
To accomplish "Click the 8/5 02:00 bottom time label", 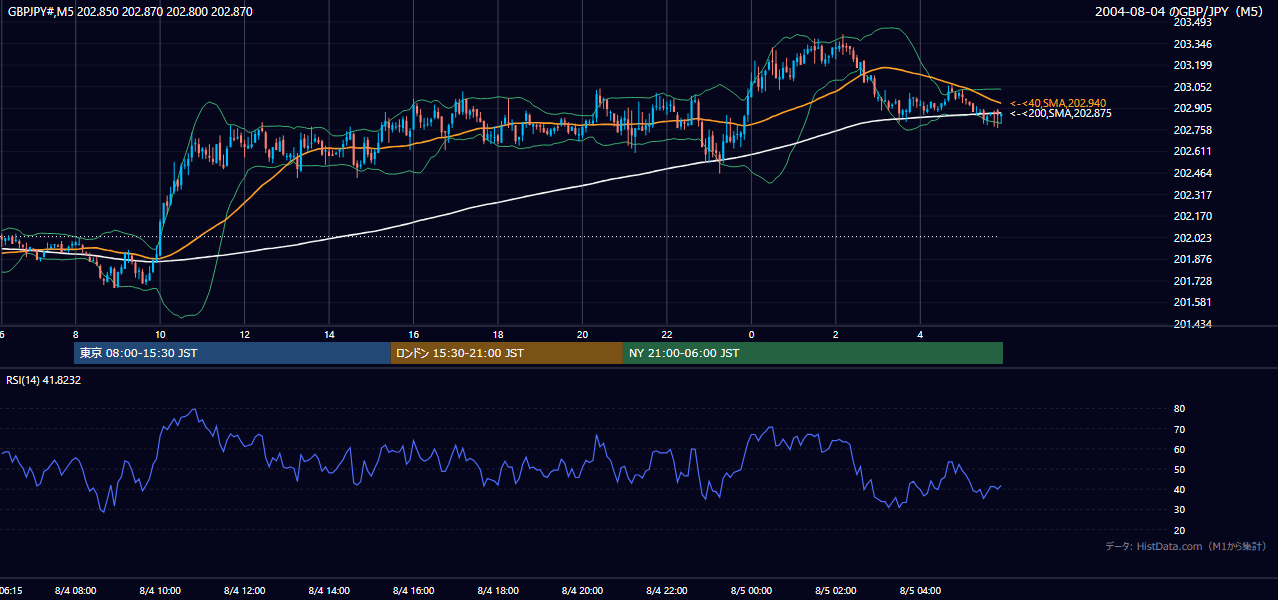I will [x=836, y=591].
